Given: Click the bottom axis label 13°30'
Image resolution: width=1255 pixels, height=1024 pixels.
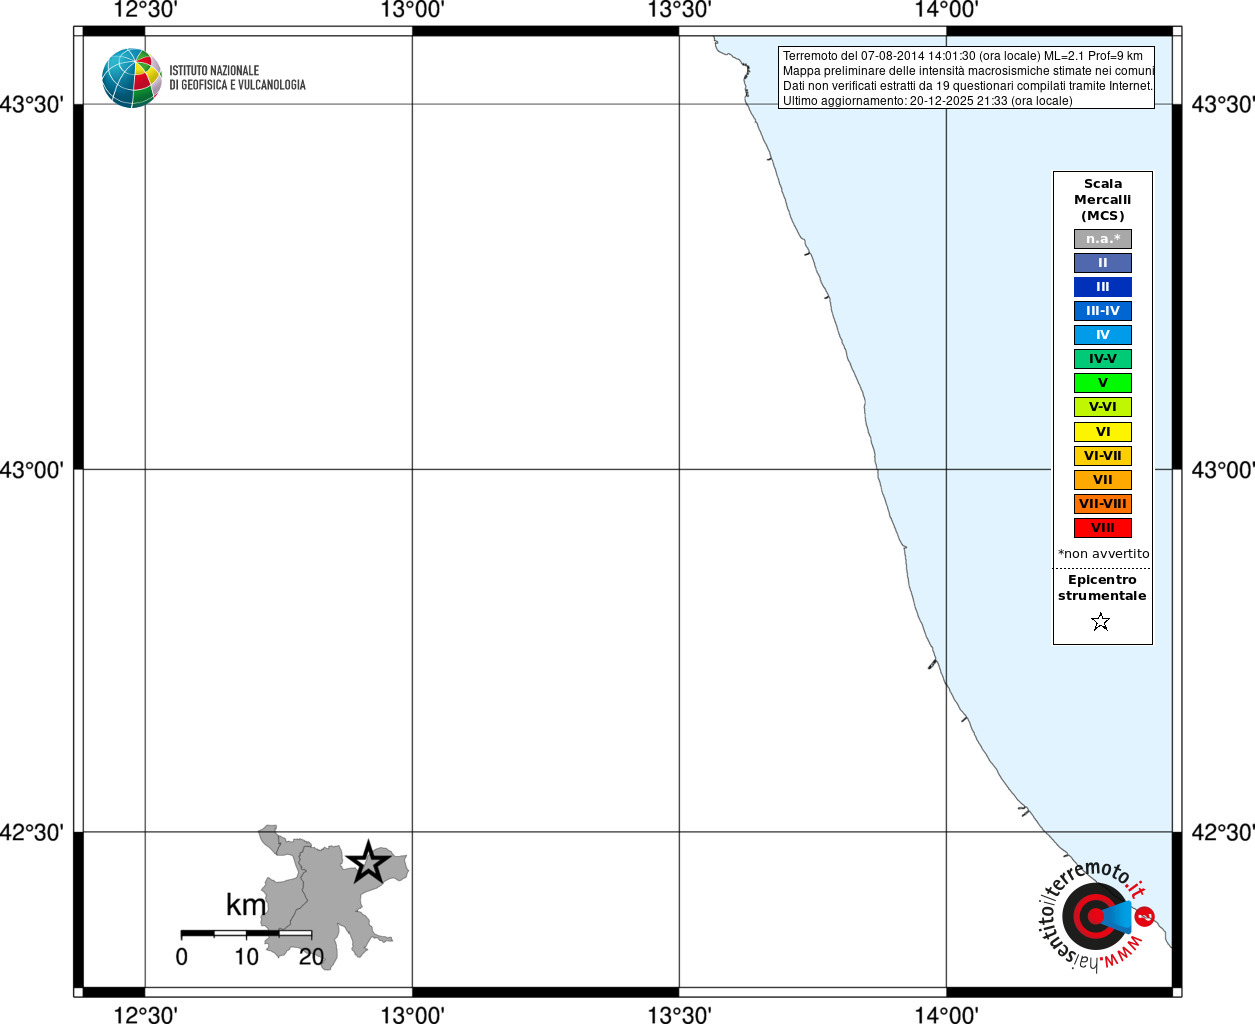Looking at the screenshot, I should [x=679, y=1014].
